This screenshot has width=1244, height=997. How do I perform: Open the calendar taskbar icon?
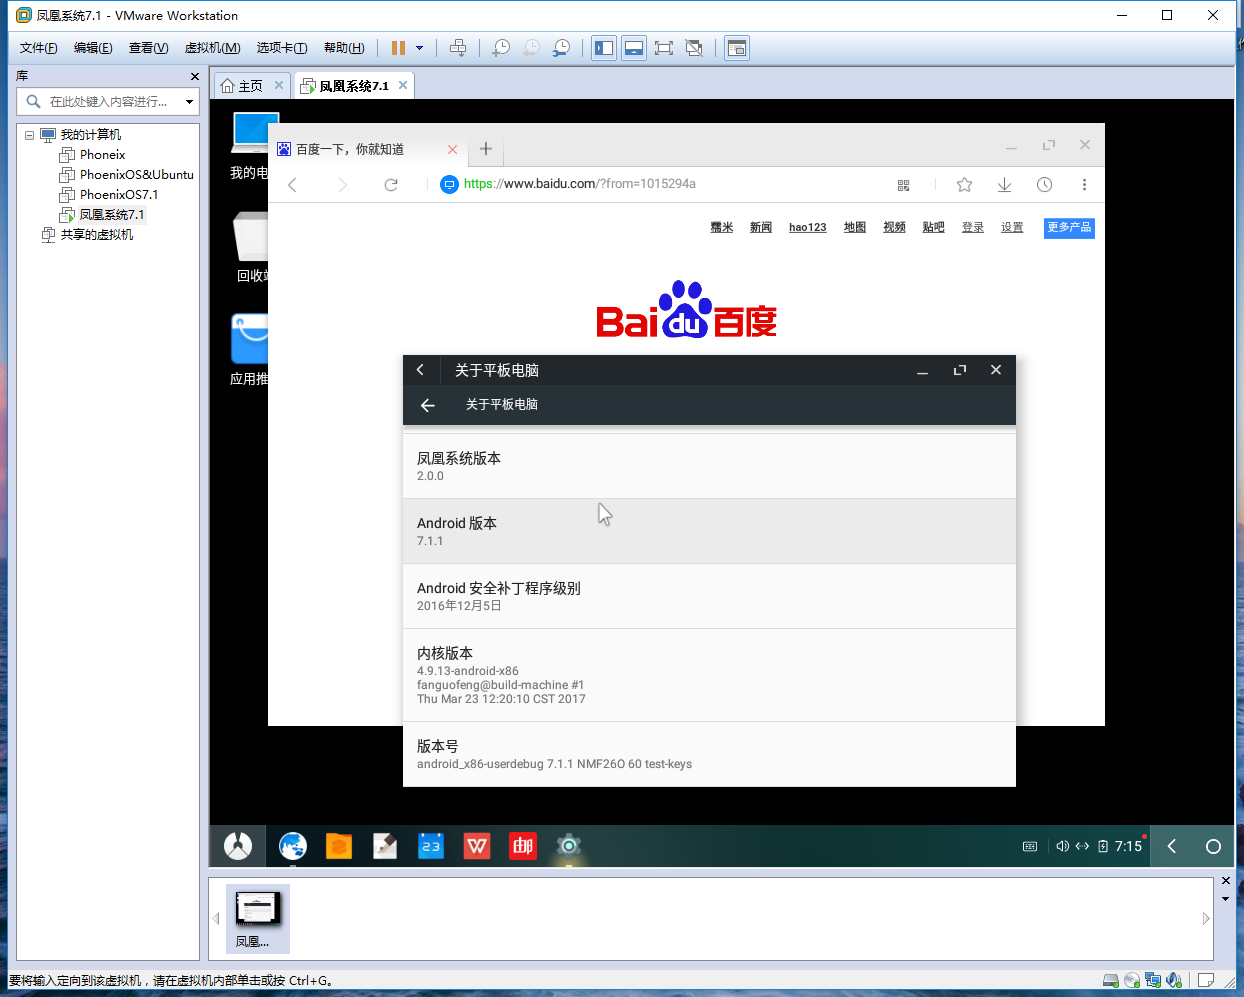tap(431, 846)
